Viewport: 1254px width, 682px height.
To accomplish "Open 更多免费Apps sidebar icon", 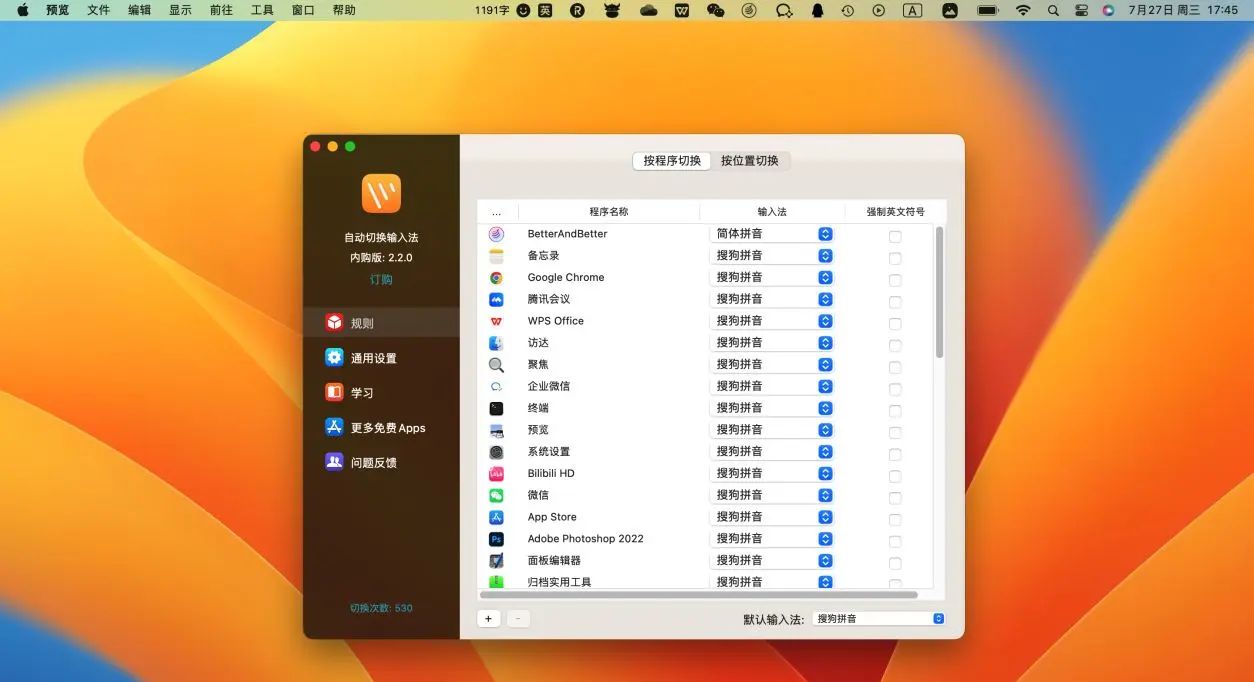I will [337, 427].
